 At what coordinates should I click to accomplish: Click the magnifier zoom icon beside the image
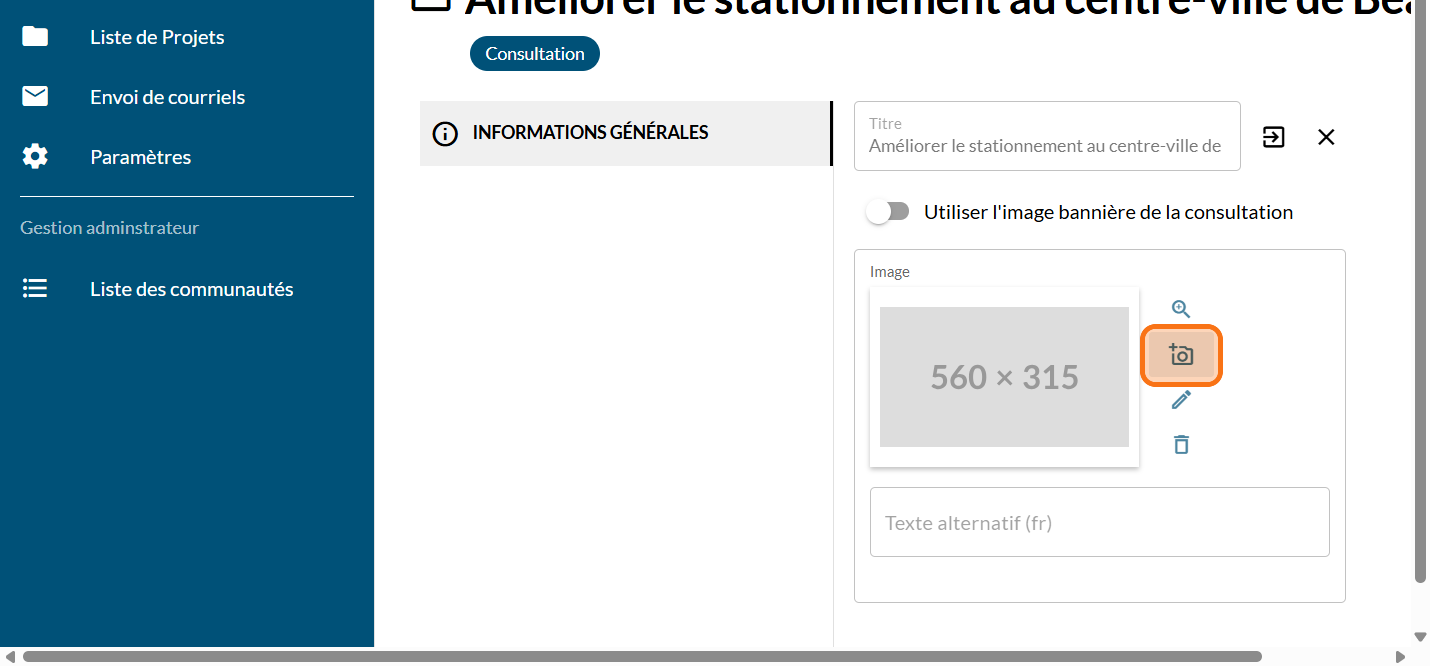pos(1181,310)
